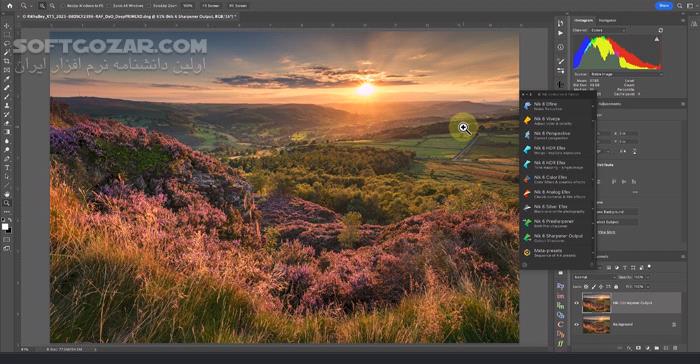The height and width of the screenshot is (364, 700).
Task: Open the histogram Channel dropdown
Action: tap(608, 30)
